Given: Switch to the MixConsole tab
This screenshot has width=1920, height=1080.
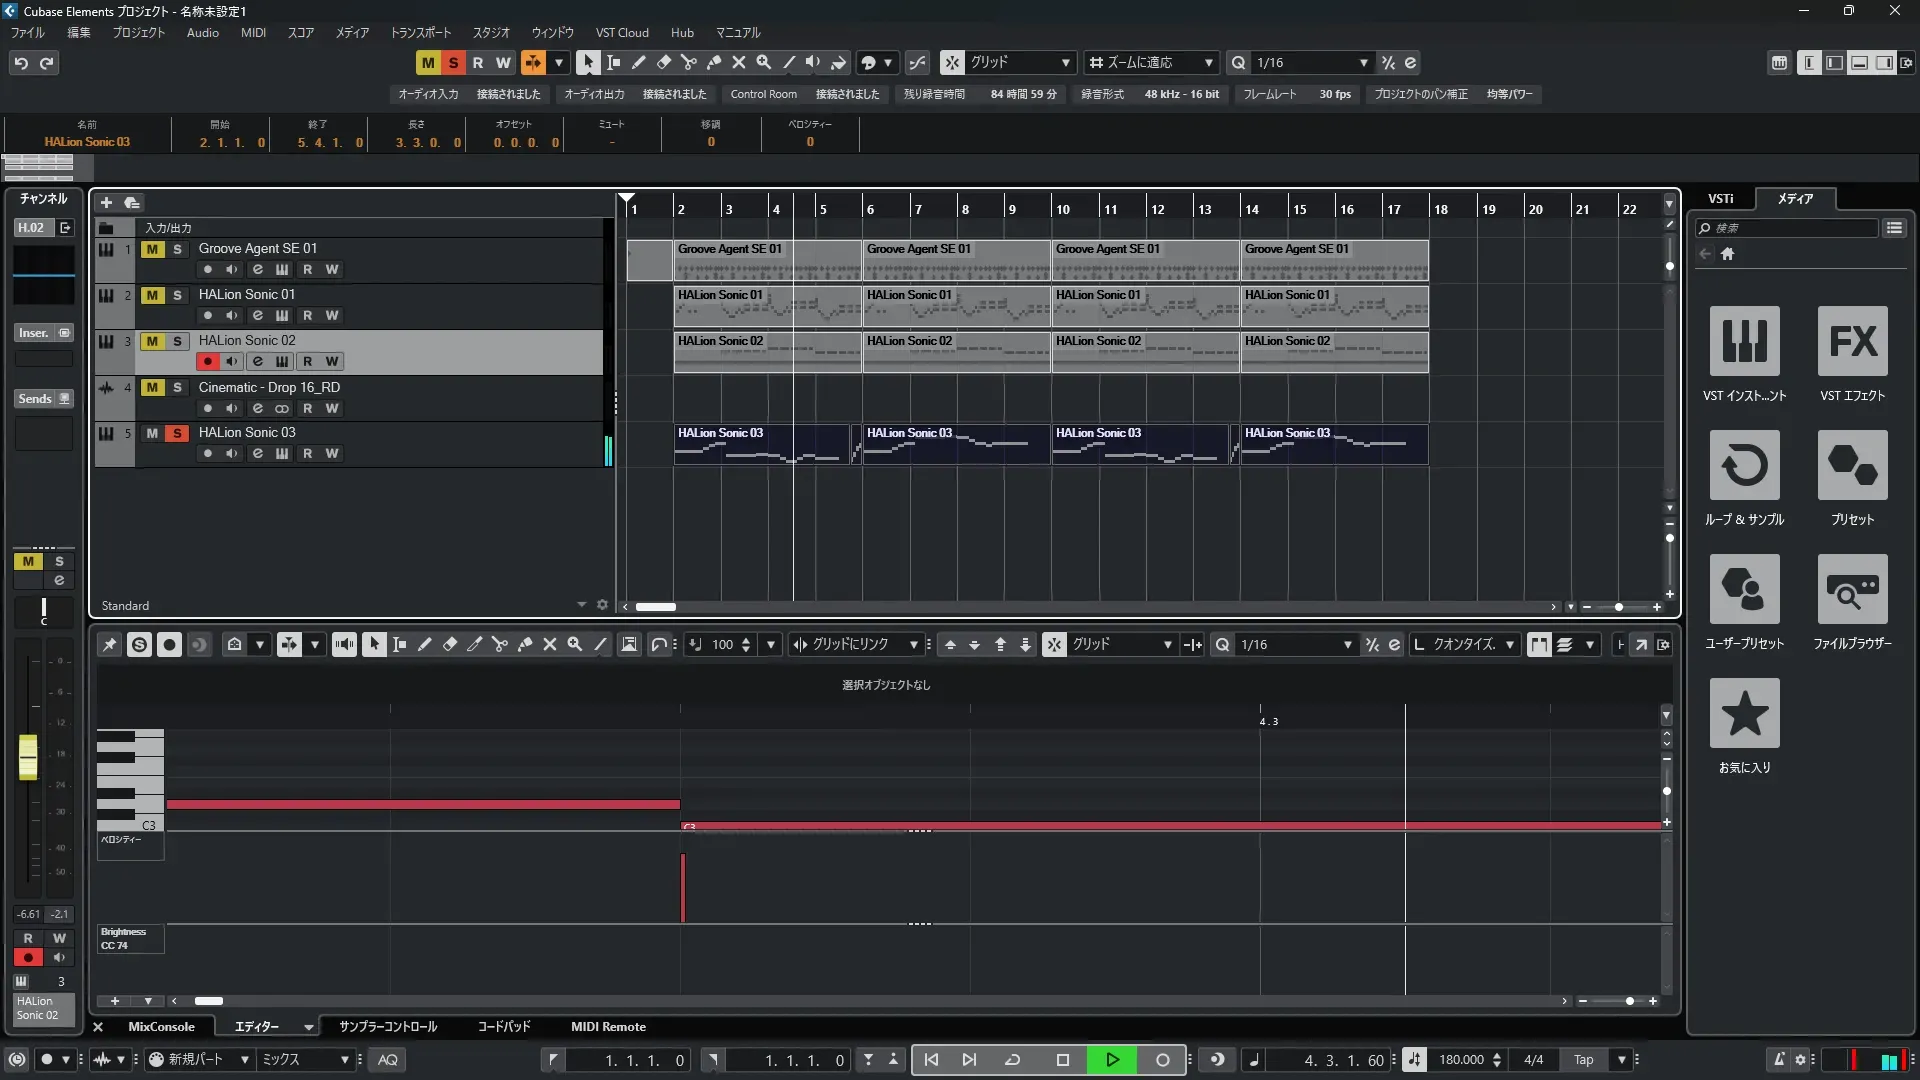Looking at the screenshot, I should 161,1026.
